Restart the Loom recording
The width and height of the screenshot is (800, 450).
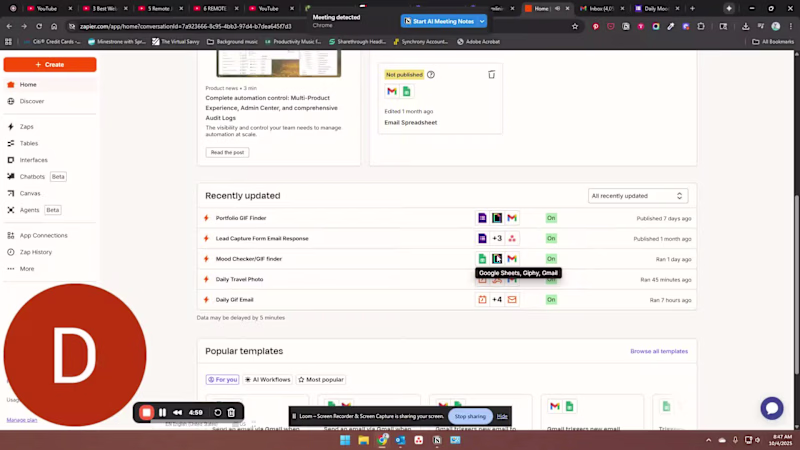pos(218,413)
